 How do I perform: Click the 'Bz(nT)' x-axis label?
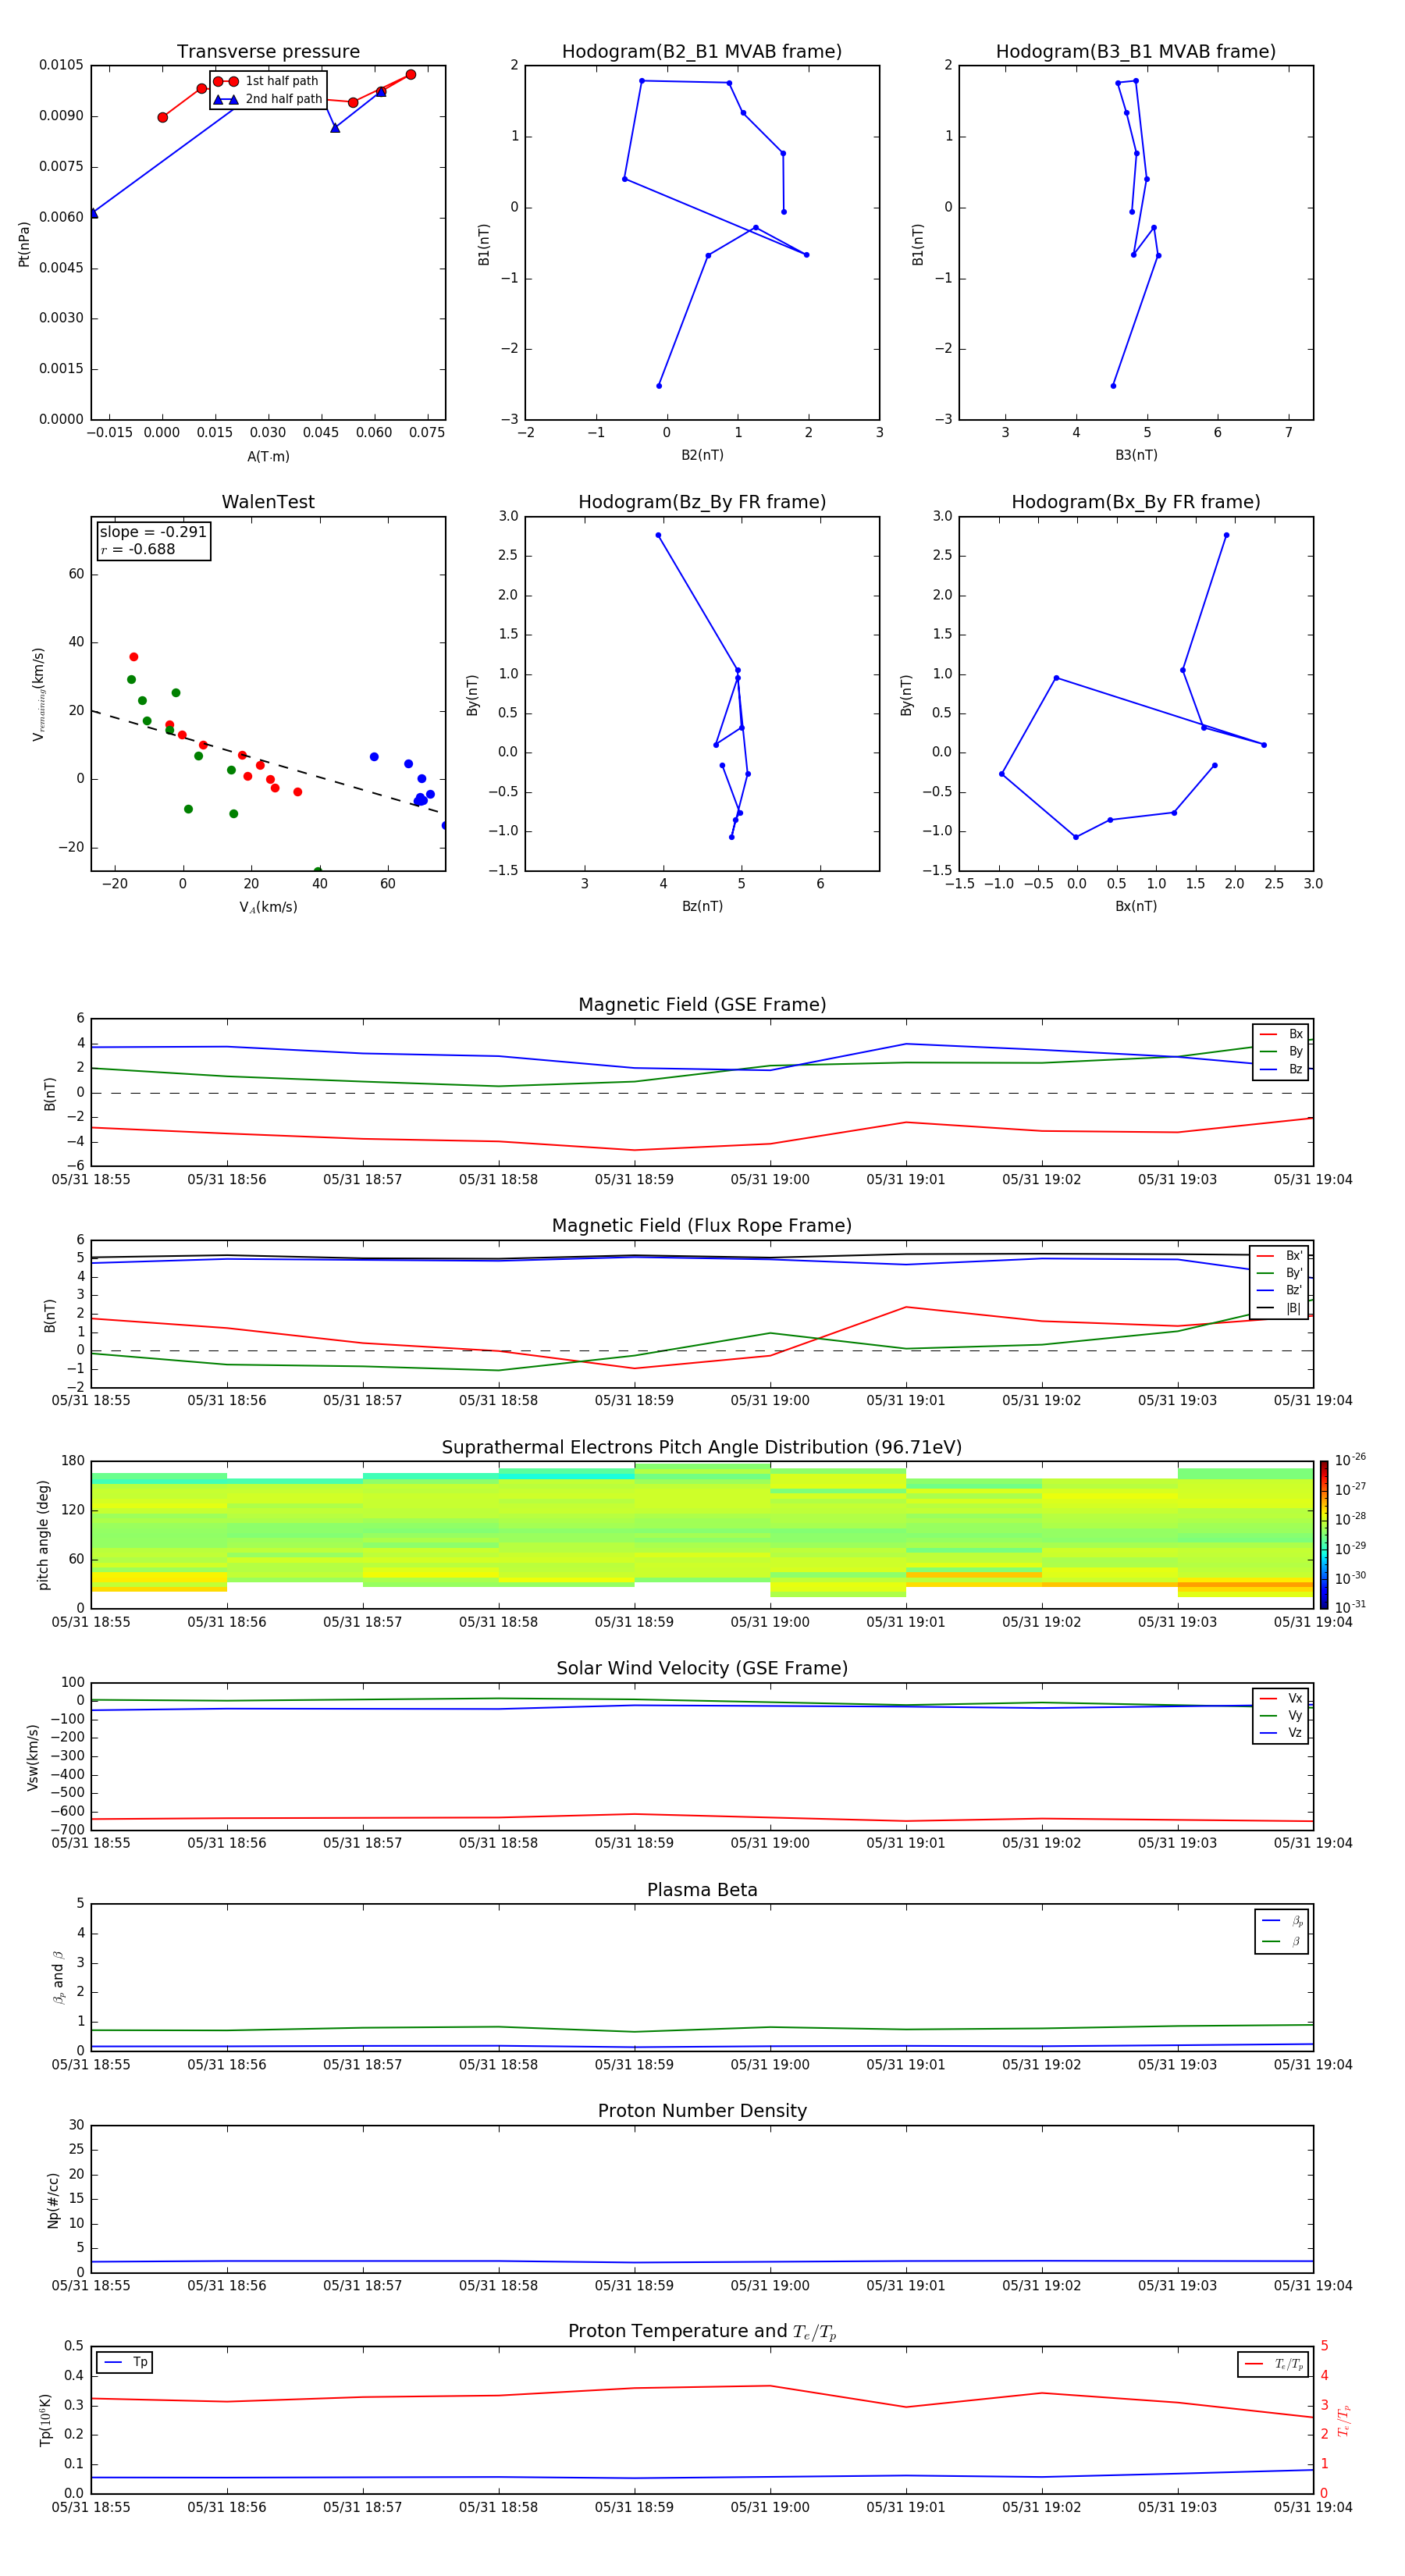coord(702,907)
